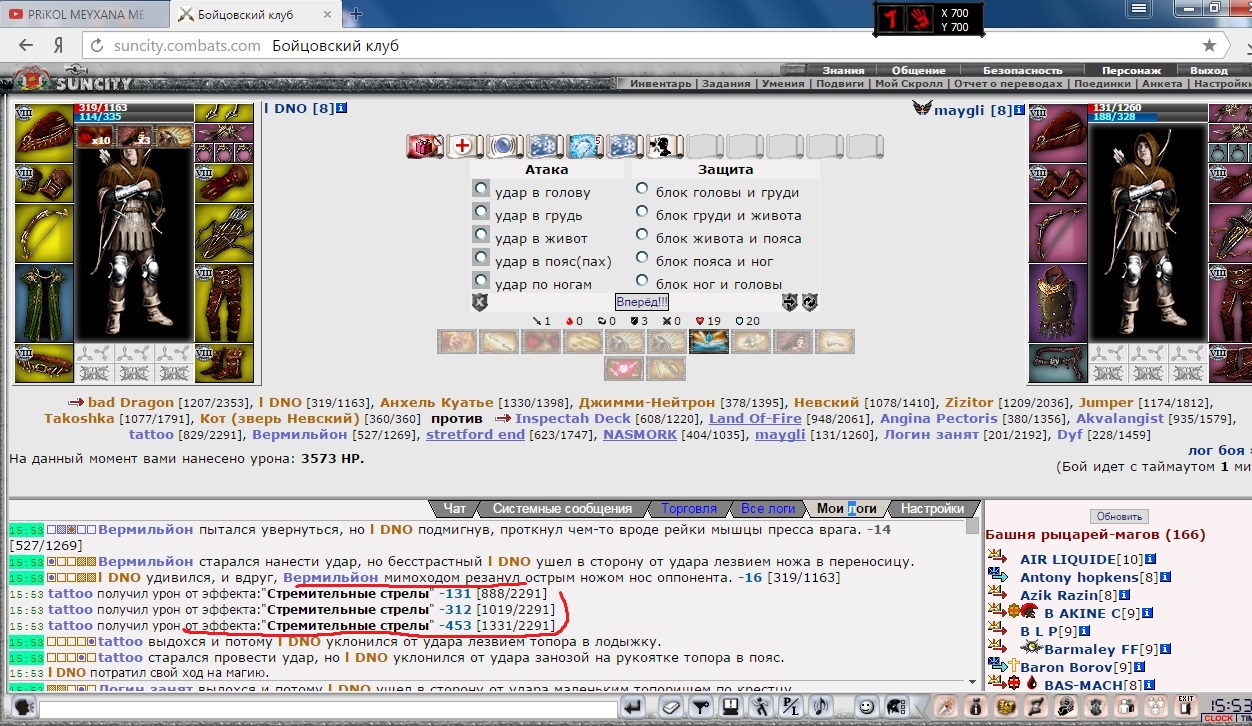1252x726 pixels.
Task: Click the circular-arrows refresh shield icon
Action: tap(810, 302)
